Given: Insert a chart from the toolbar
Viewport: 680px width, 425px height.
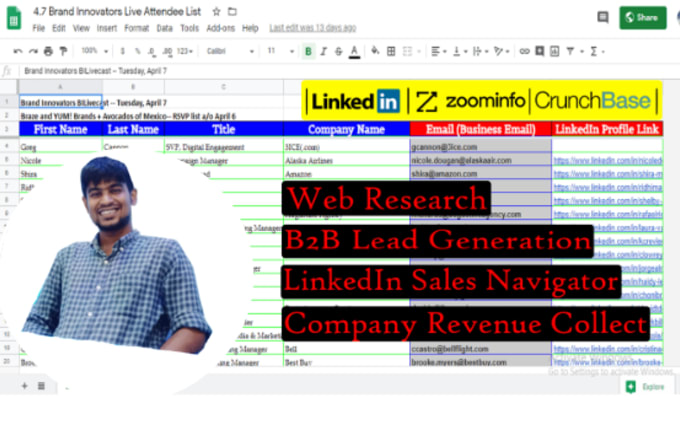Looking at the screenshot, I should tap(555, 51).
